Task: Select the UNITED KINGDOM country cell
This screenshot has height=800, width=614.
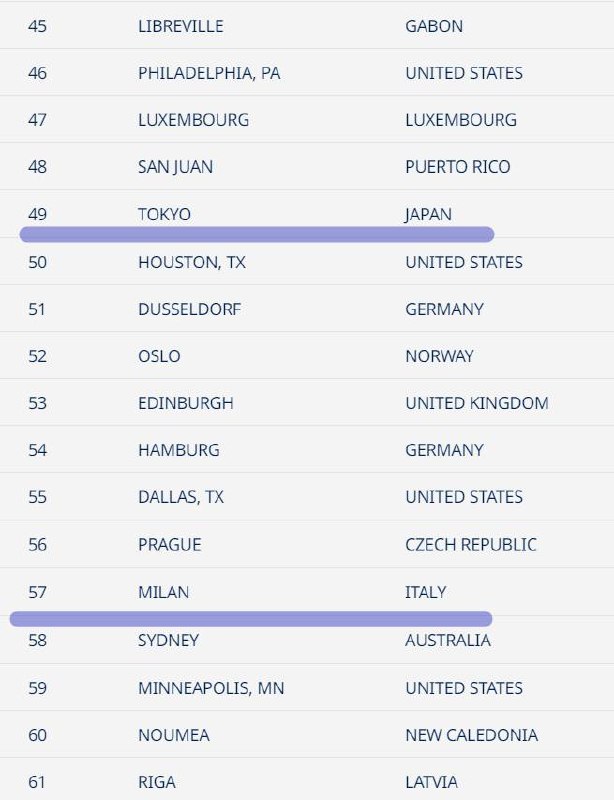Action: (x=476, y=403)
